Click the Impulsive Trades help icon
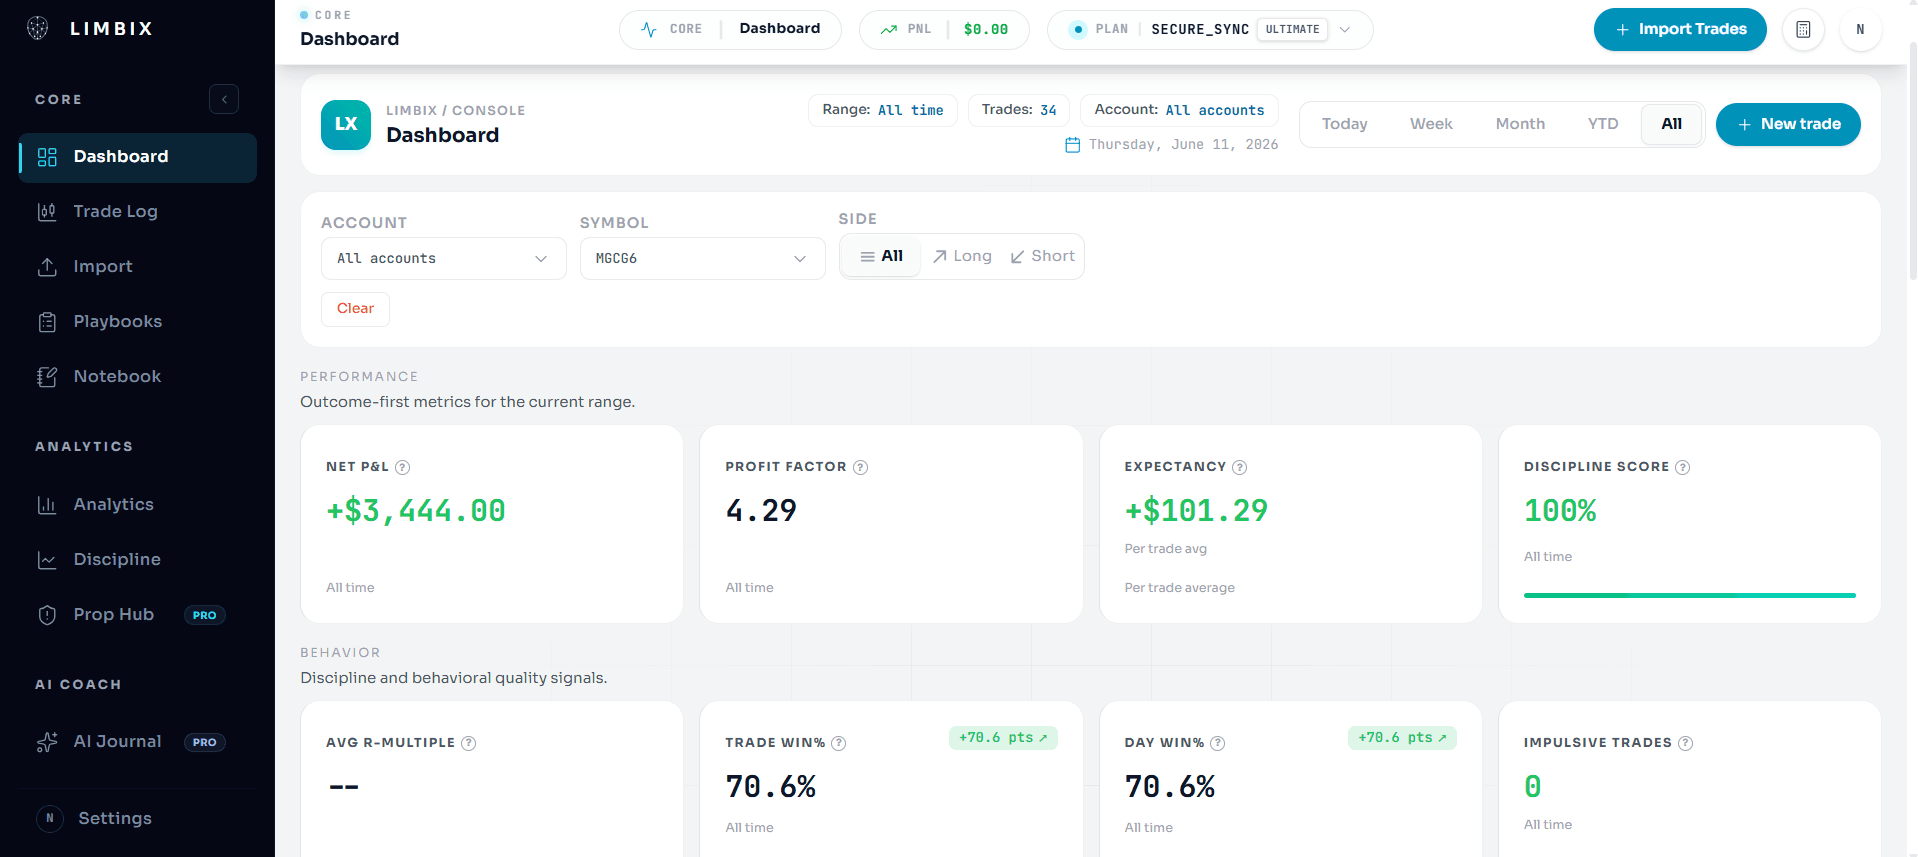The image size is (1918, 857). point(1685,743)
